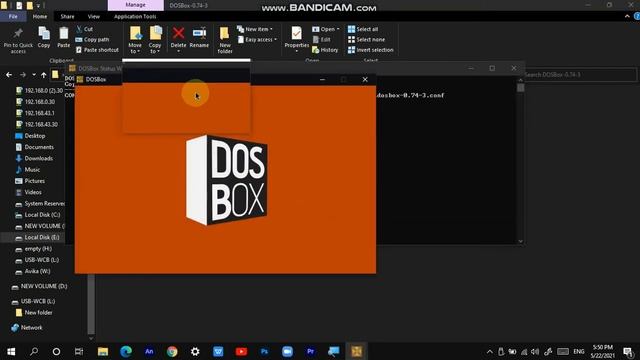This screenshot has width=640, height=360.
Task: Open the Move to dropdown
Action: pyautogui.click(x=135, y=40)
